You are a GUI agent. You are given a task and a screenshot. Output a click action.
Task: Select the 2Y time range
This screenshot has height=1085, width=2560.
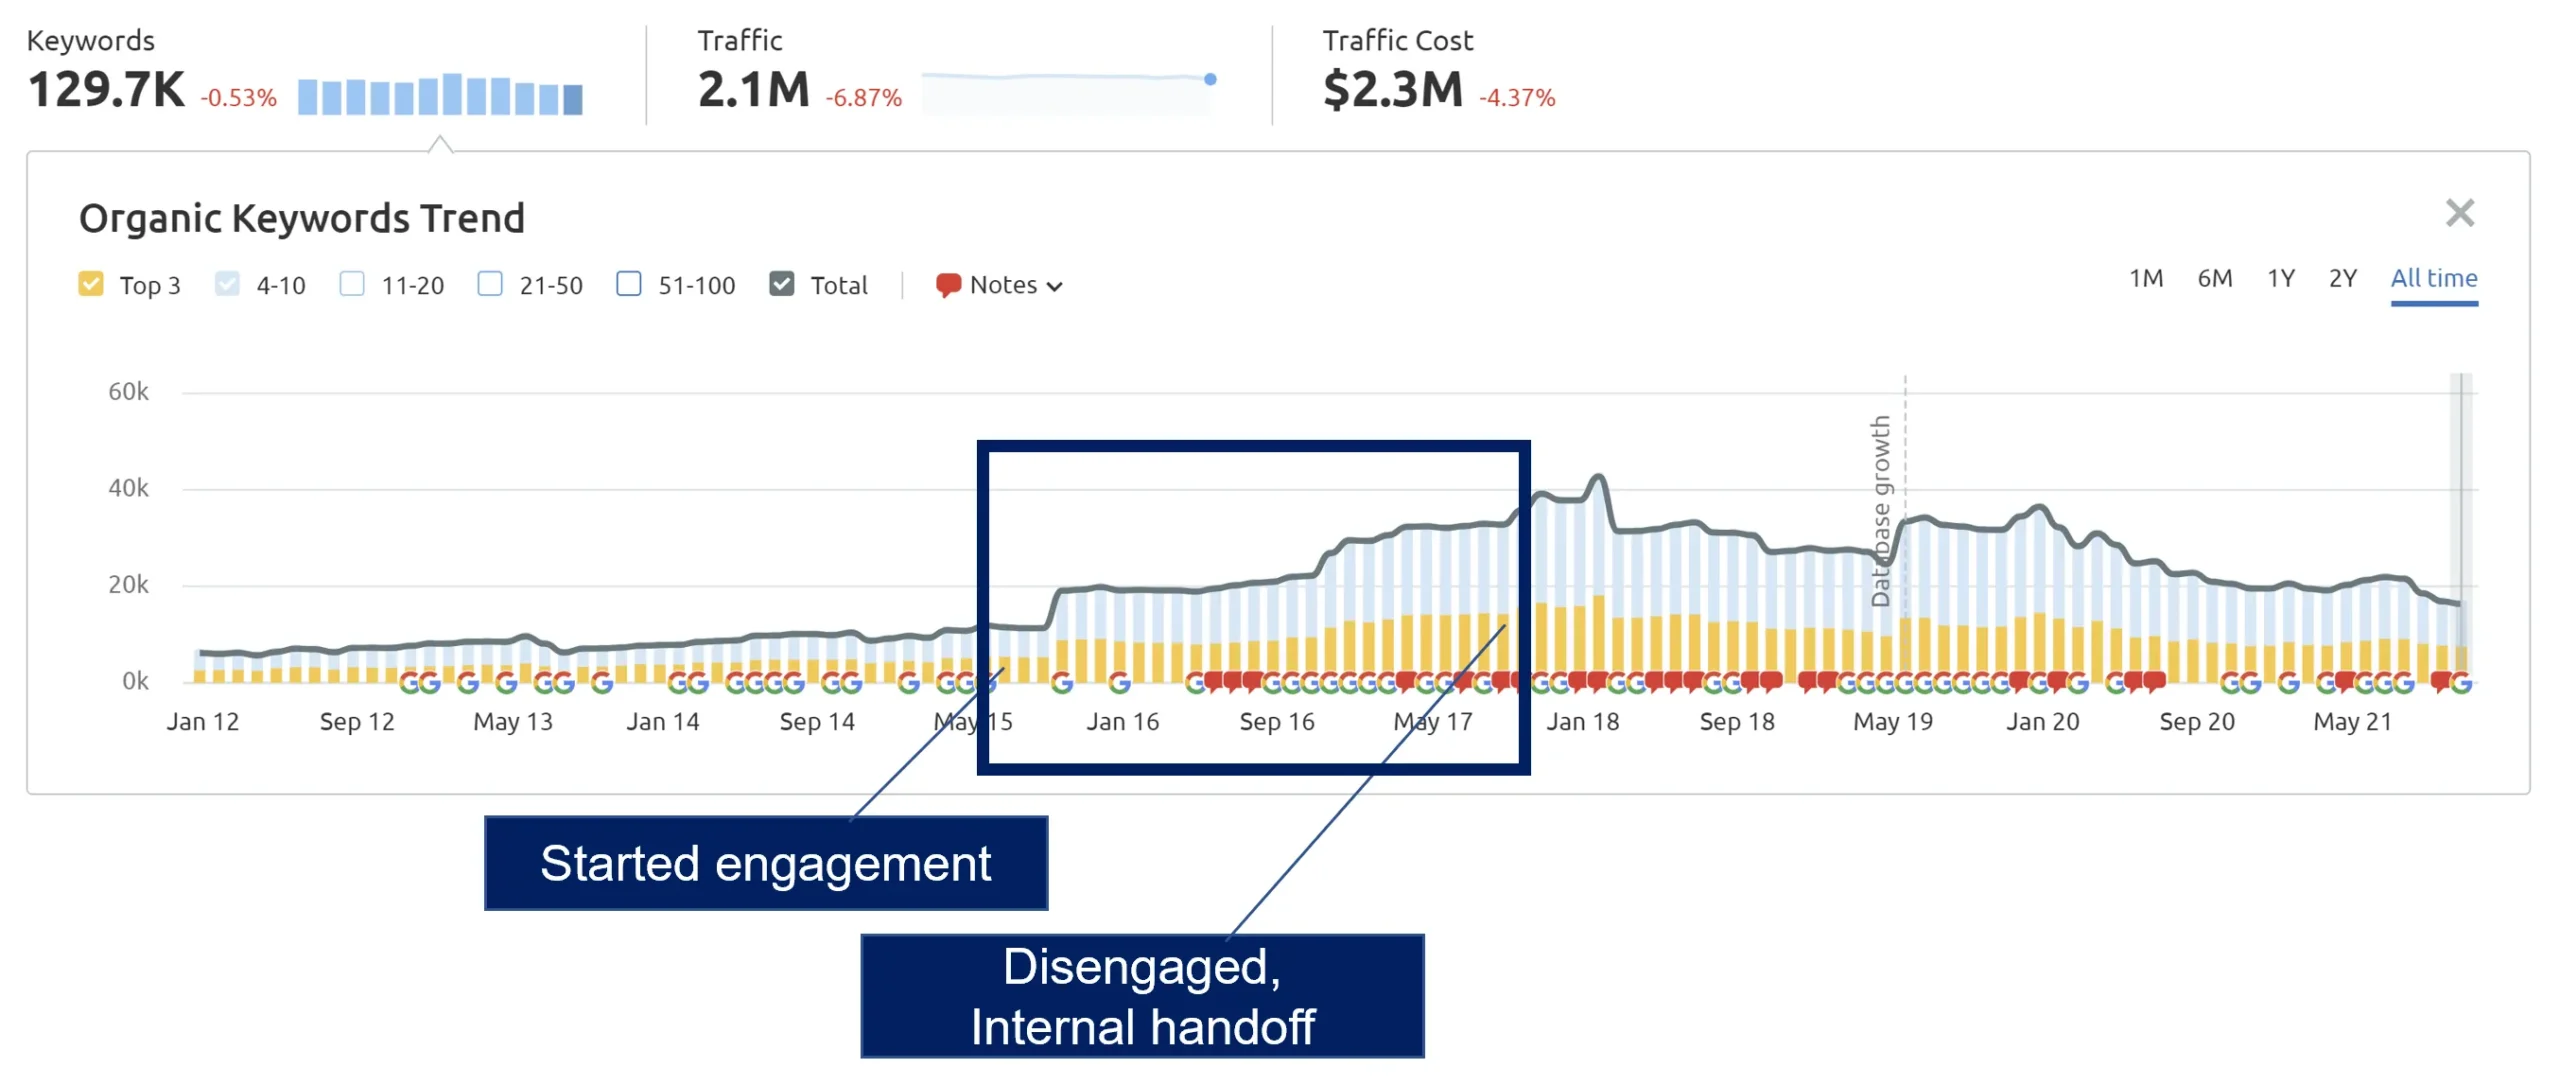pyautogui.click(x=2342, y=278)
